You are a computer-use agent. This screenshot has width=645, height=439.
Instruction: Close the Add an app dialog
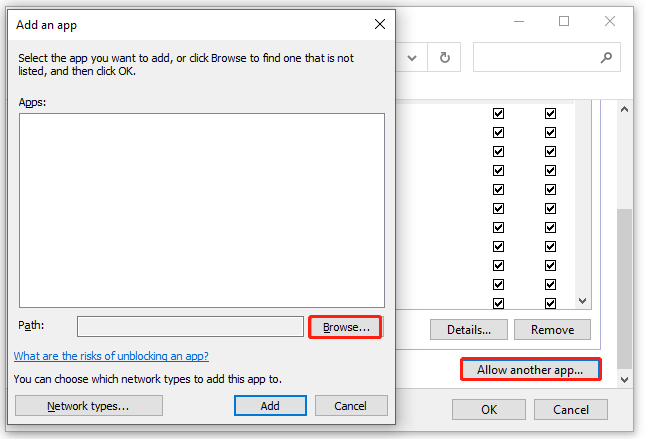[x=380, y=24]
